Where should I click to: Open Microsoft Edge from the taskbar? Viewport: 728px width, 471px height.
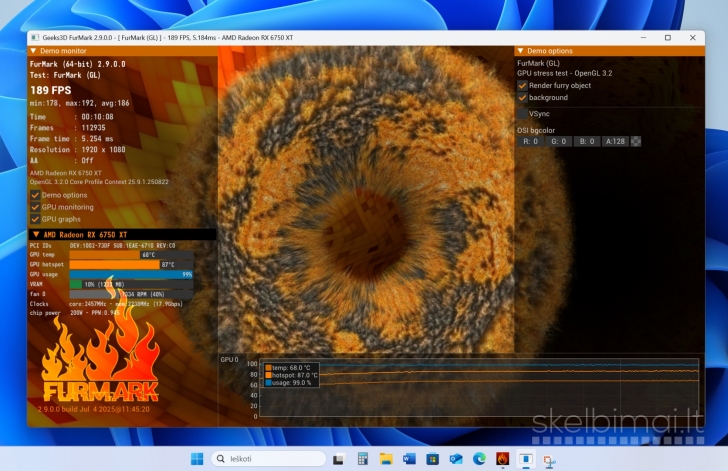pyautogui.click(x=479, y=458)
